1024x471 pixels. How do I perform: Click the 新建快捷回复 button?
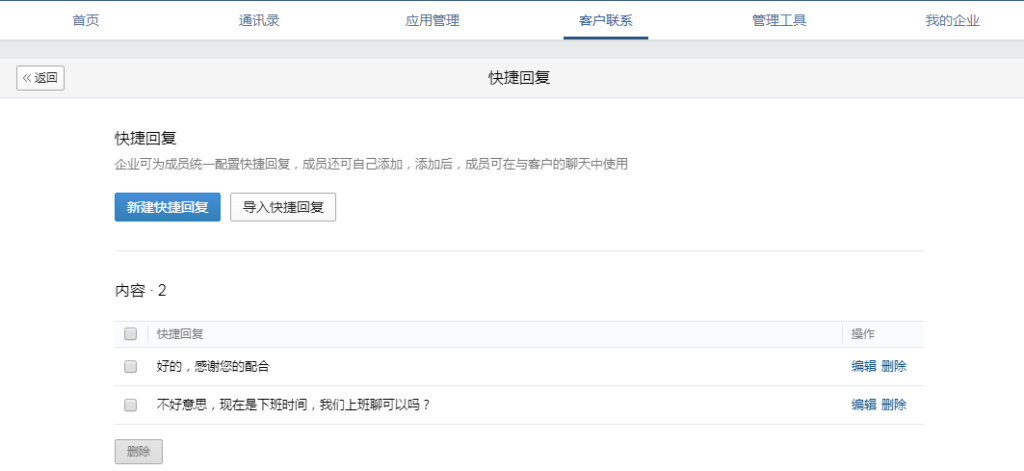[x=167, y=207]
